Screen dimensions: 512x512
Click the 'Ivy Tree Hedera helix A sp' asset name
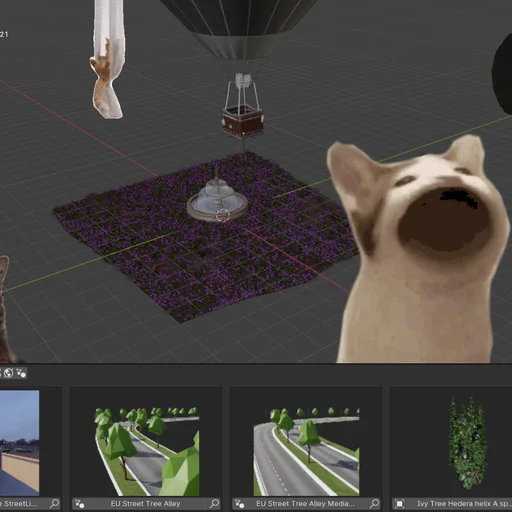click(464, 503)
